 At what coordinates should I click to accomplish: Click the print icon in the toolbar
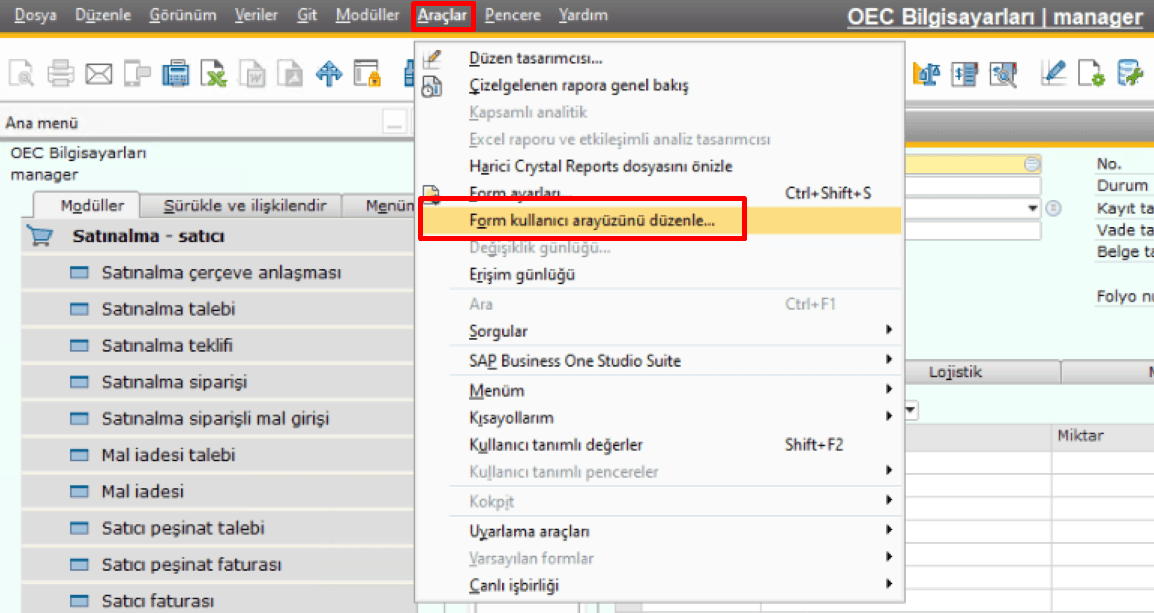coord(60,73)
